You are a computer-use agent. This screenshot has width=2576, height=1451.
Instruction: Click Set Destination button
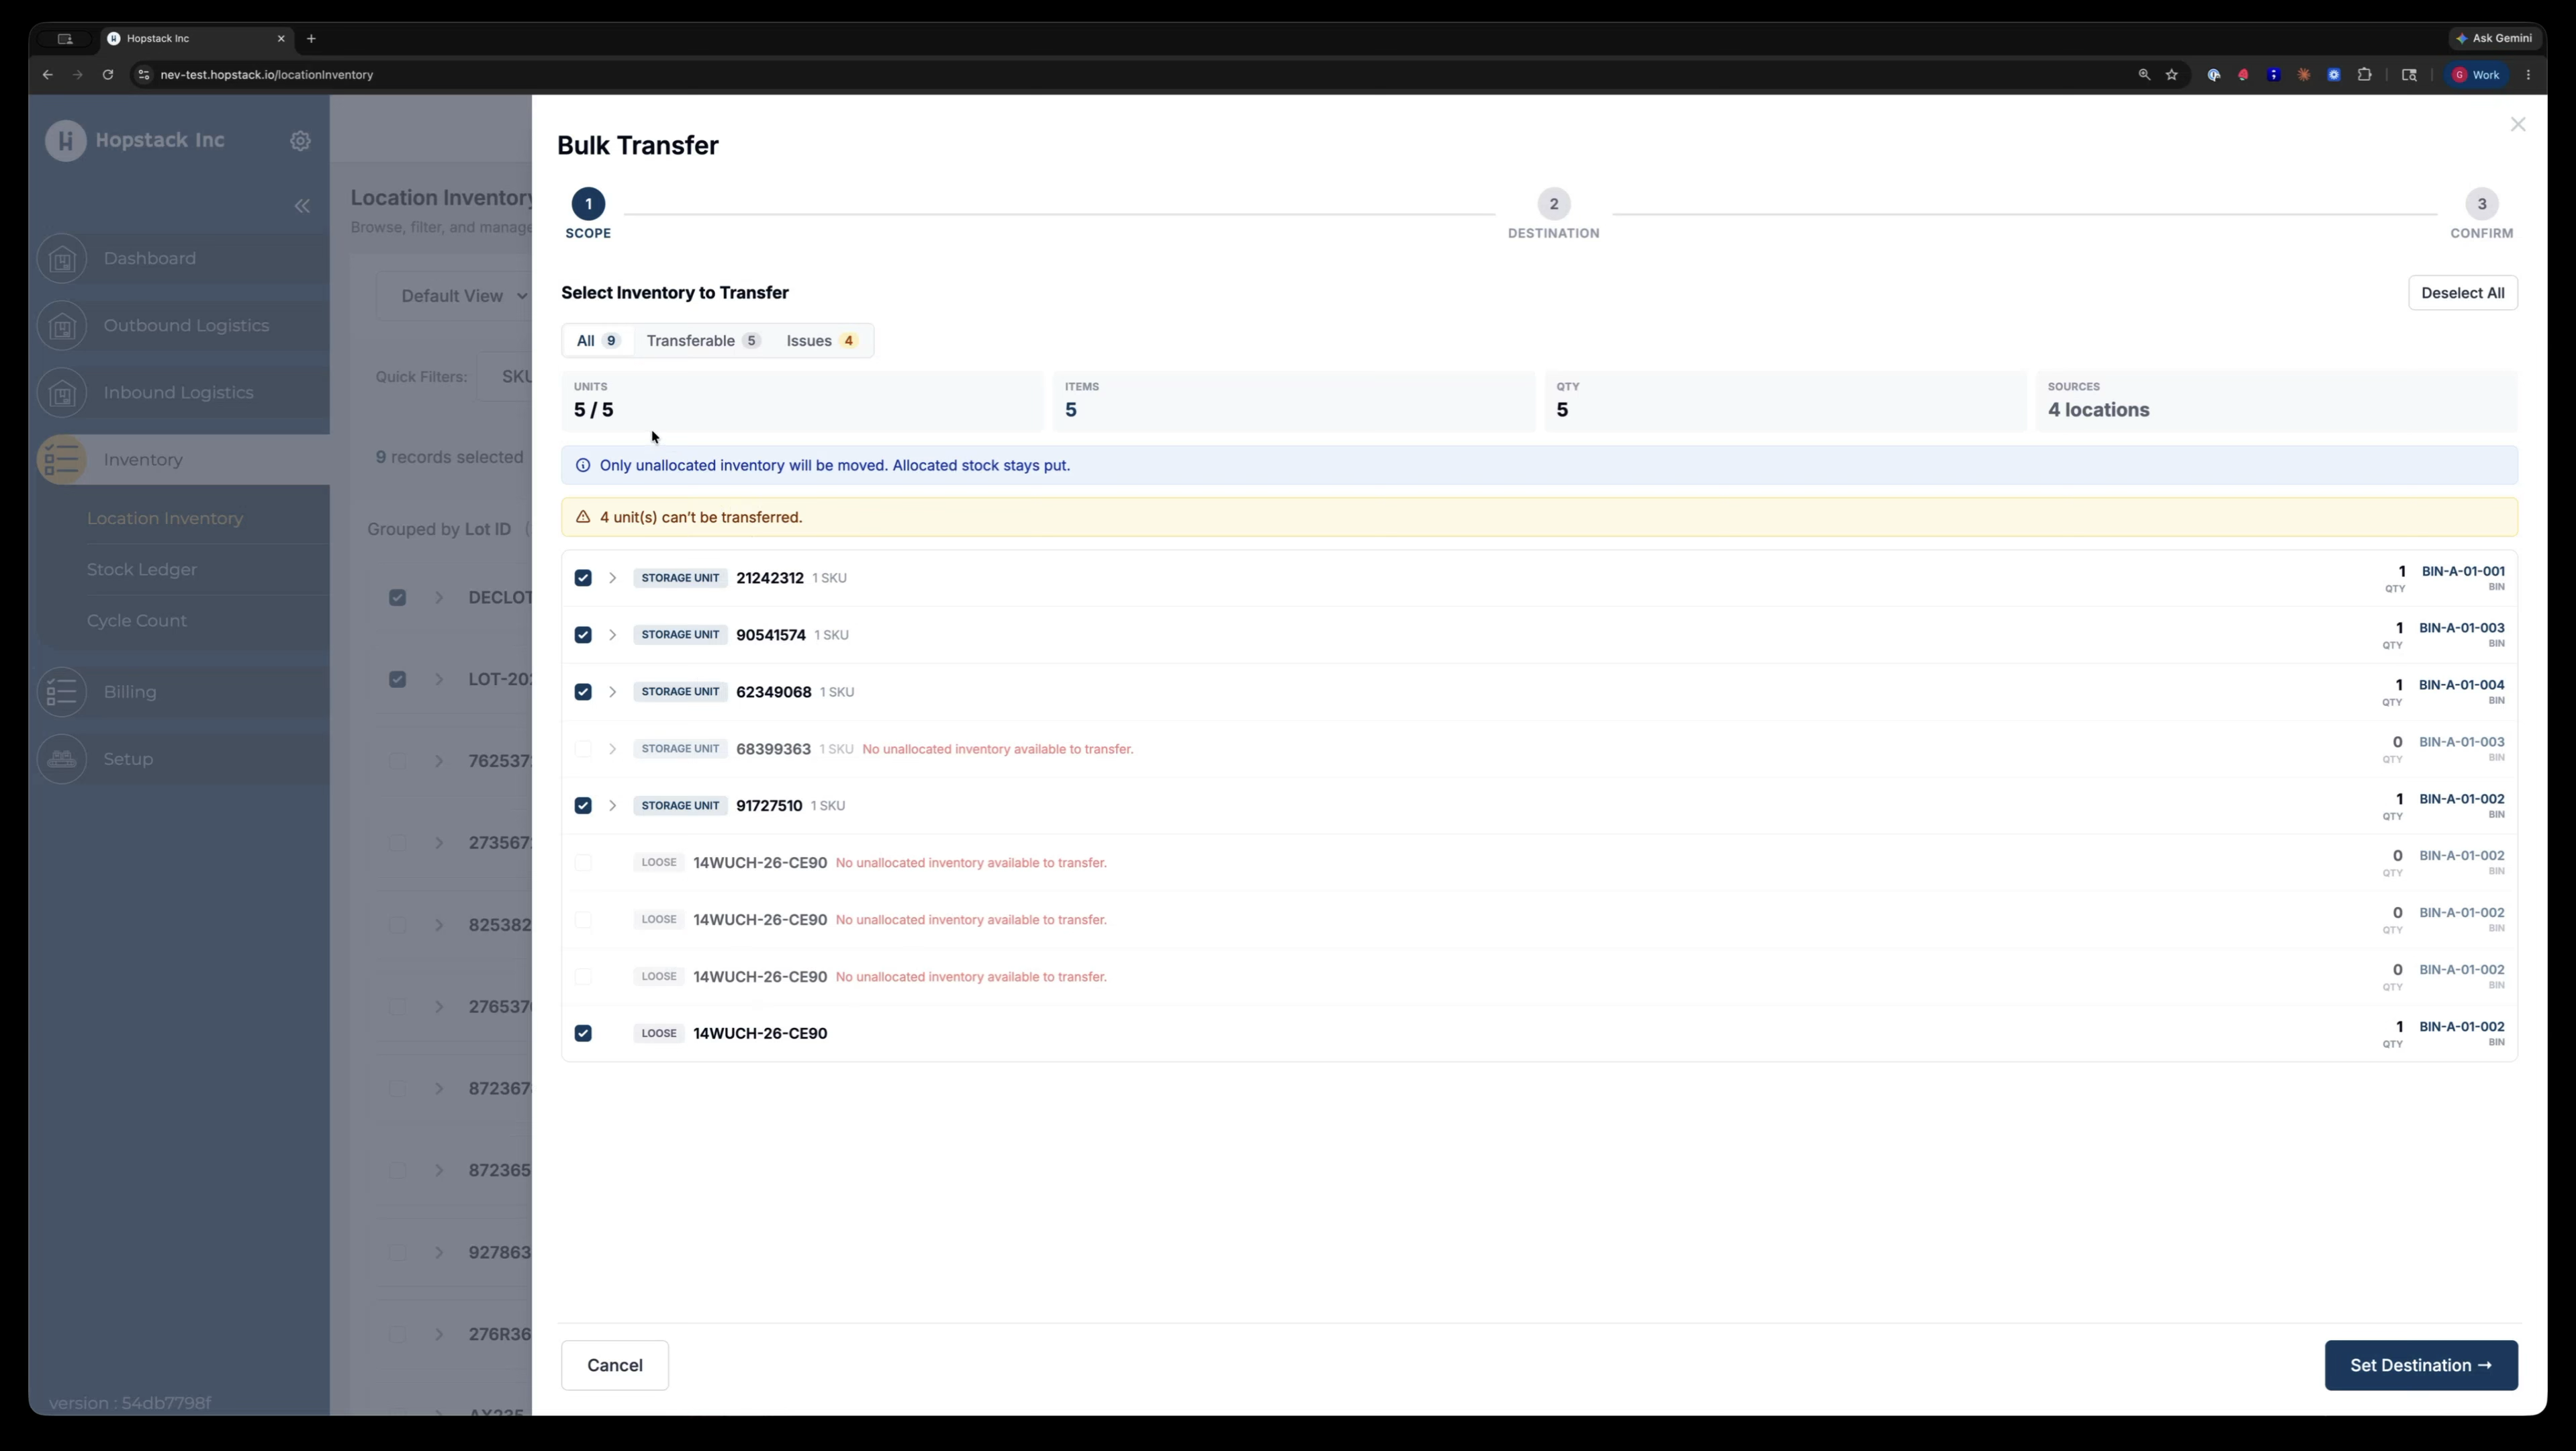pyautogui.click(x=2420, y=1366)
